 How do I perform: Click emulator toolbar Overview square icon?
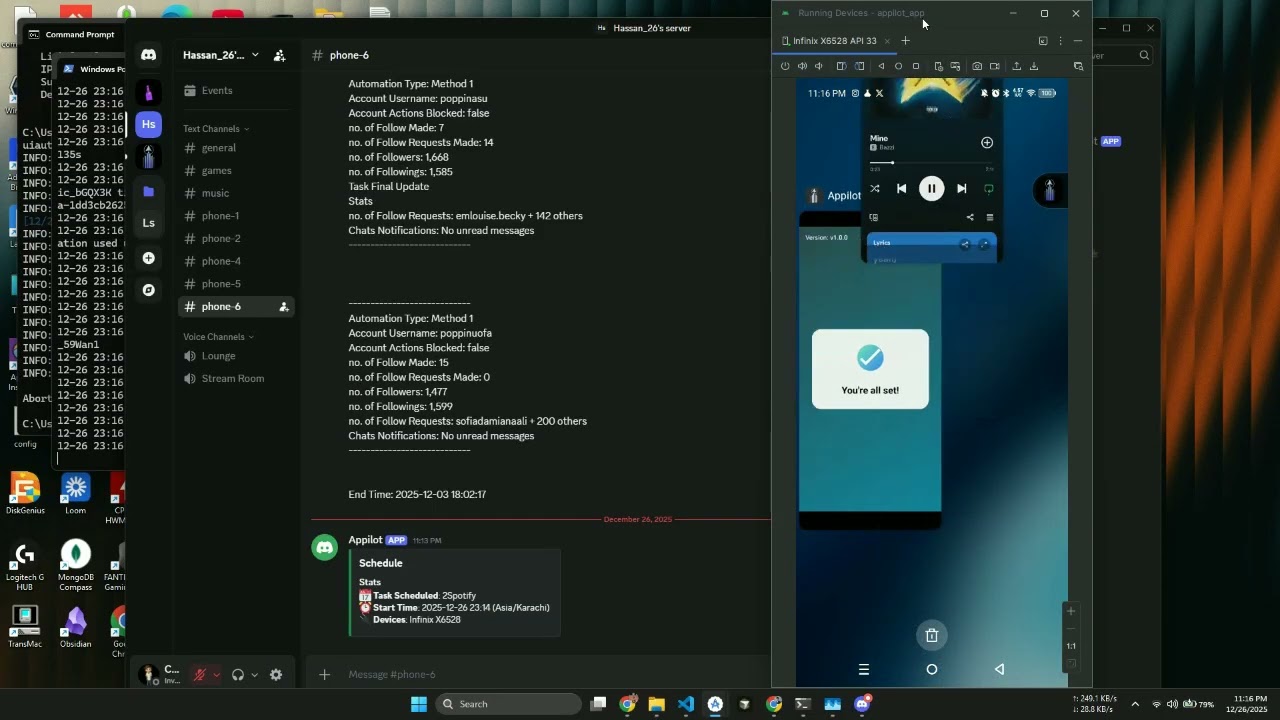click(x=915, y=66)
